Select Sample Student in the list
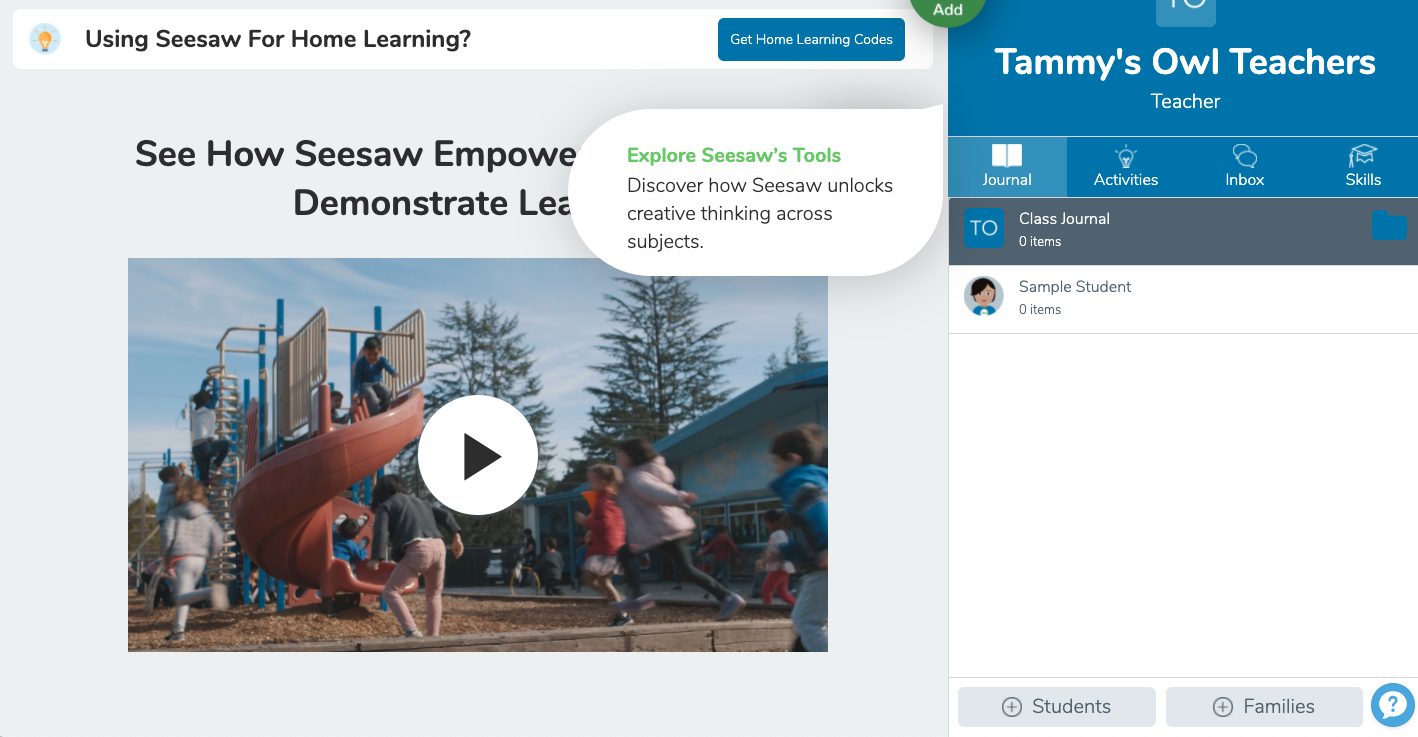 click(1183, 299)
